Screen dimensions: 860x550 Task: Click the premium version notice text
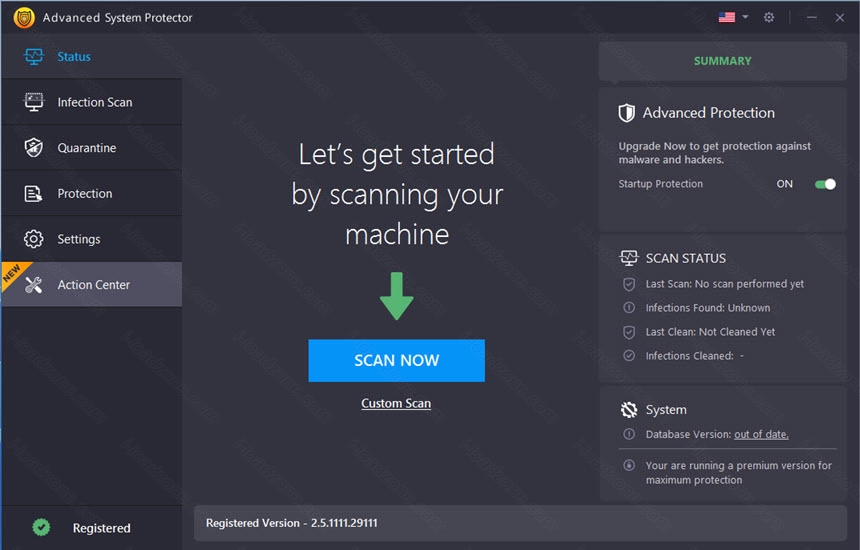click(739, 473)
